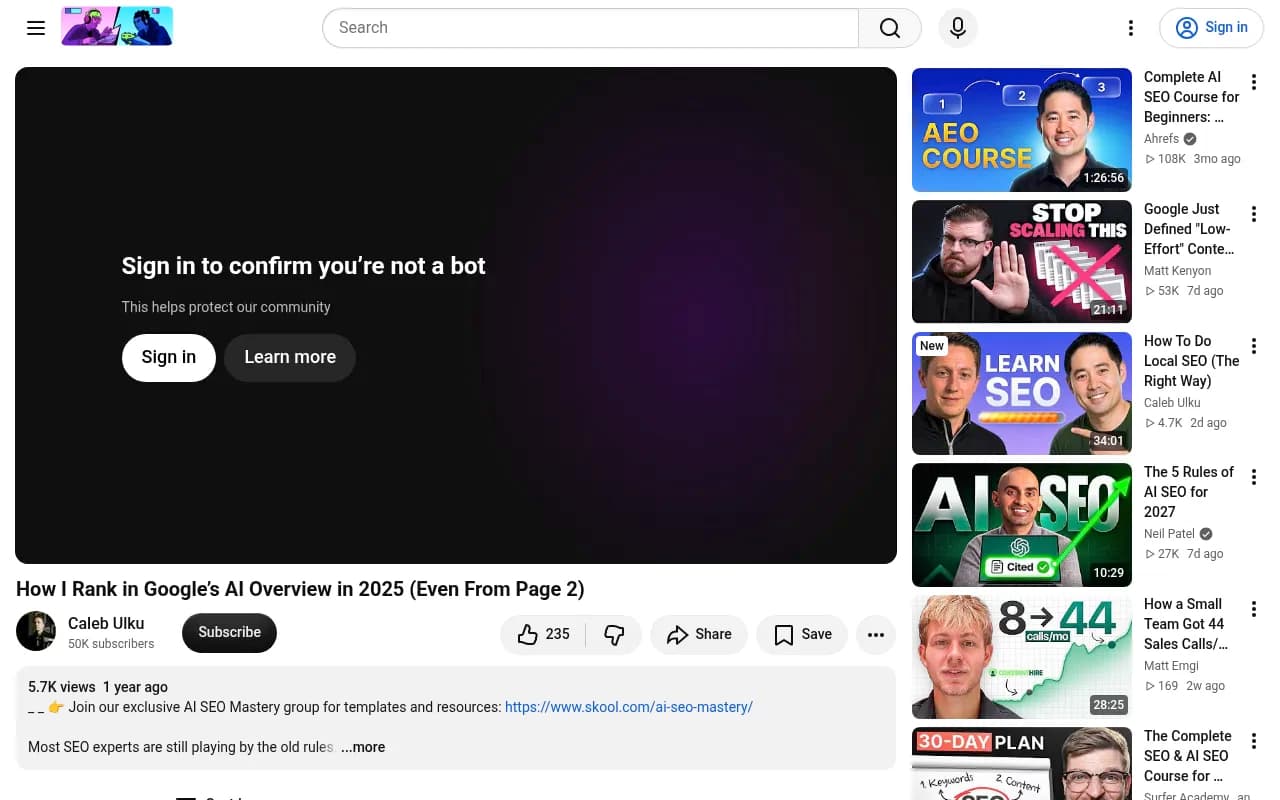This screenshot has width=1280, height=800.
Task: Click 27K 7d ago view count
Action: coord(1184,554)
